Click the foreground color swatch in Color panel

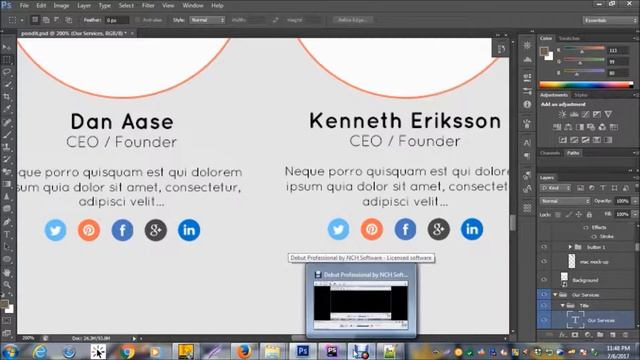pos(544,51)
